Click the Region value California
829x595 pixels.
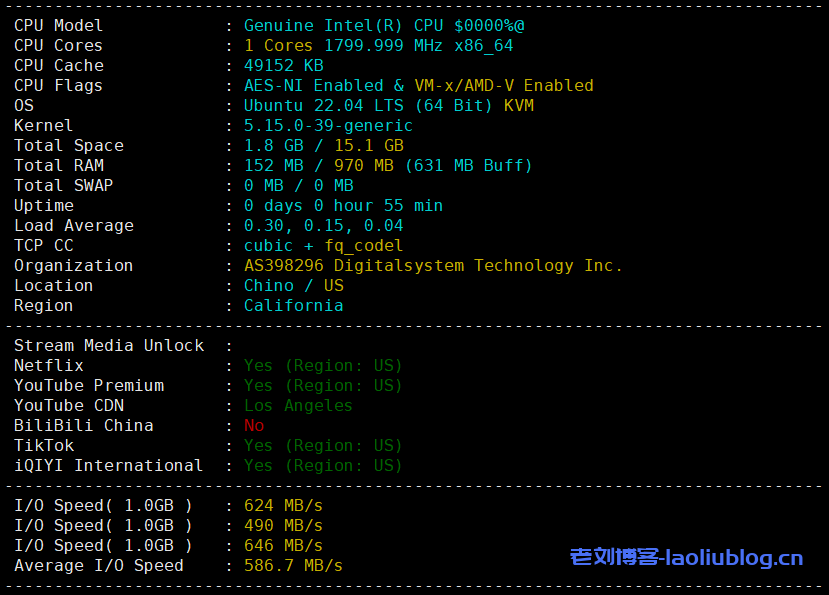coord(293,305)
